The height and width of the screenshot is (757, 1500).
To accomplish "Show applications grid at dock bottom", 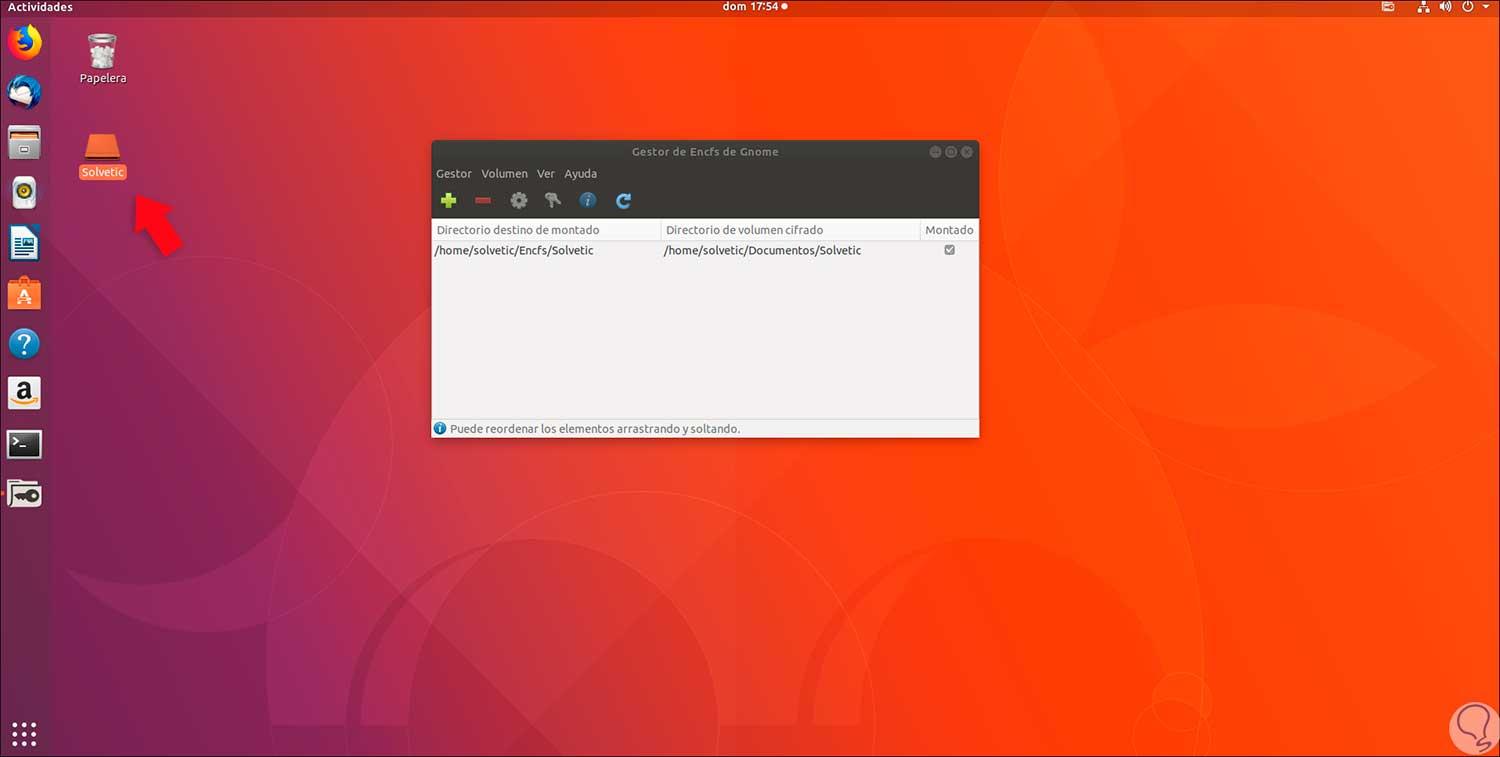I will 24,734.
